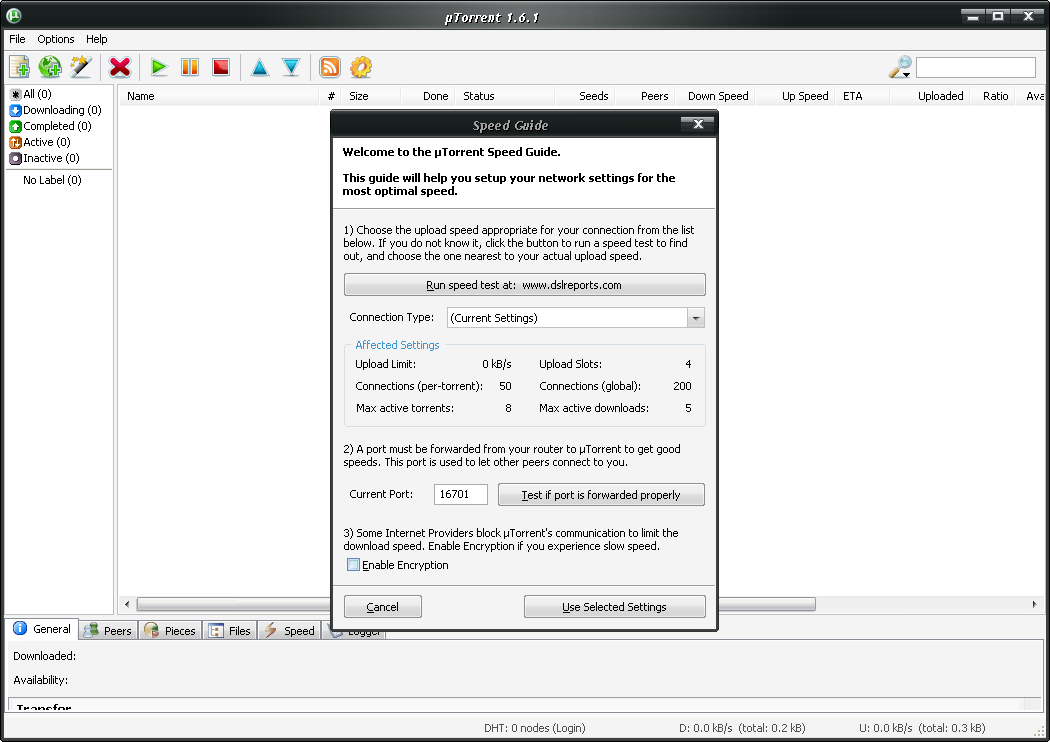
Task: Click the Add Torrent from URL globe icon
Action: (50, 67)
